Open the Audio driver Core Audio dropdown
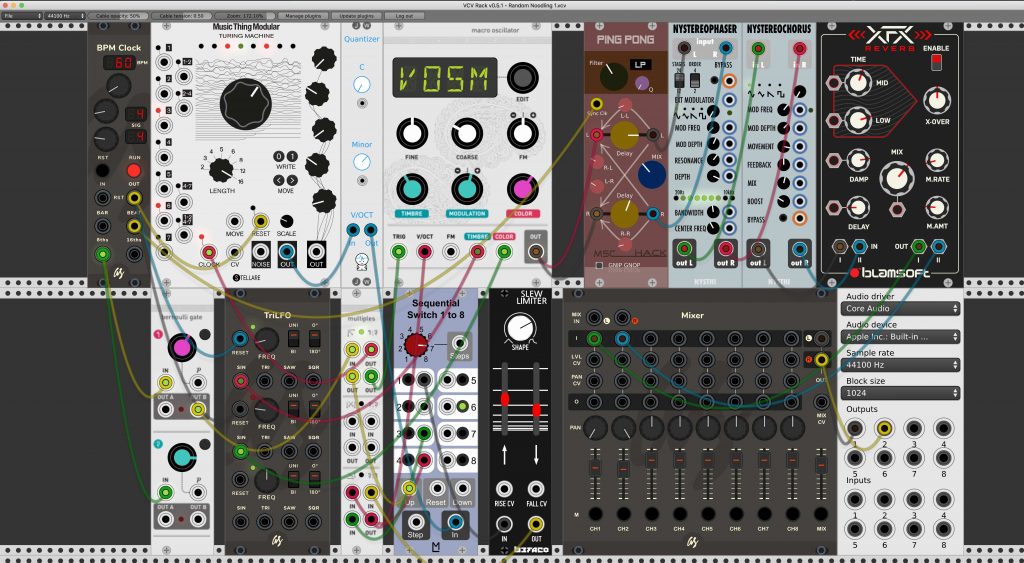This screenshot has width=1024, height=563. pos(901,308)
